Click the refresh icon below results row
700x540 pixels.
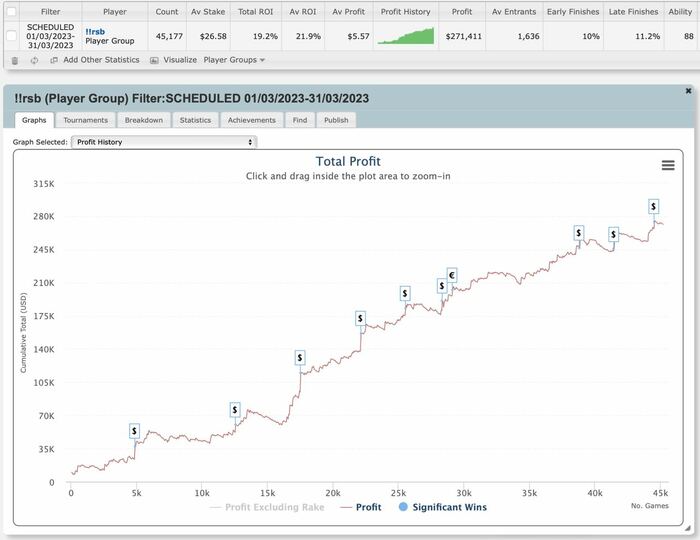(x=34, y=60)
